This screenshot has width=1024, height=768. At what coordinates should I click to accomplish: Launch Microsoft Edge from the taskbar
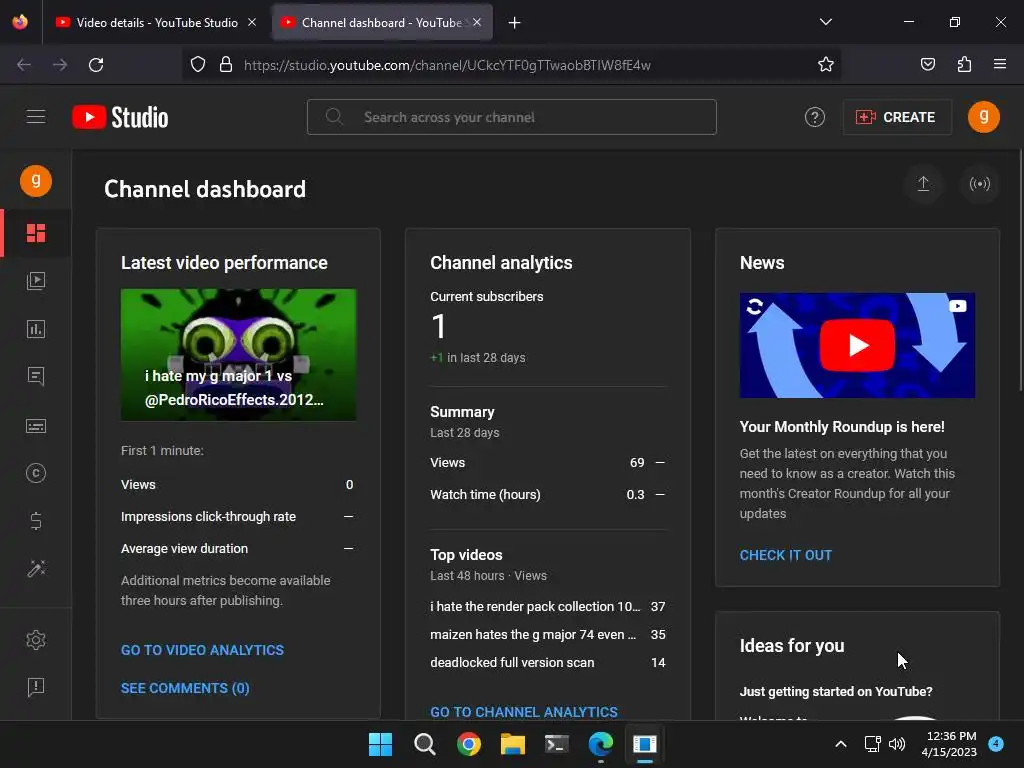pyautogui.click(x=601, y=744)
